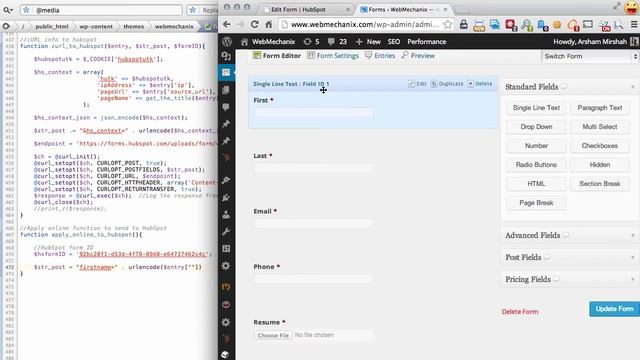Click the browser address bar URL

pos(364,24)
